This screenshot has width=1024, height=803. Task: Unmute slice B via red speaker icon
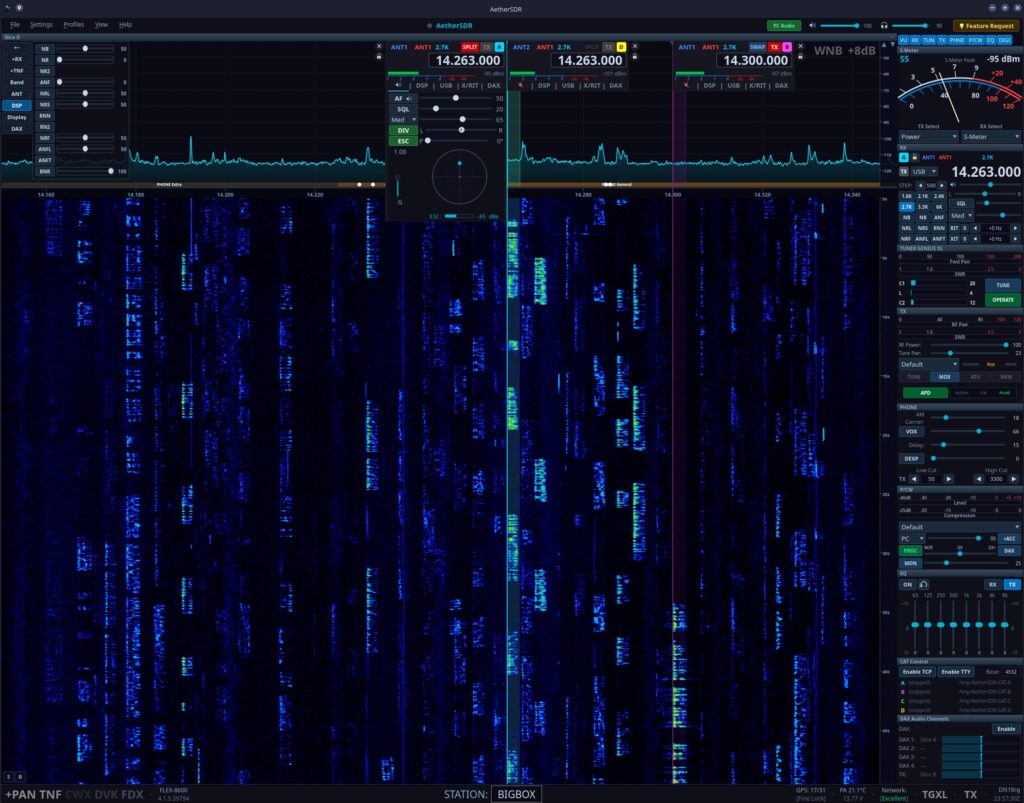tap(686, 86)
